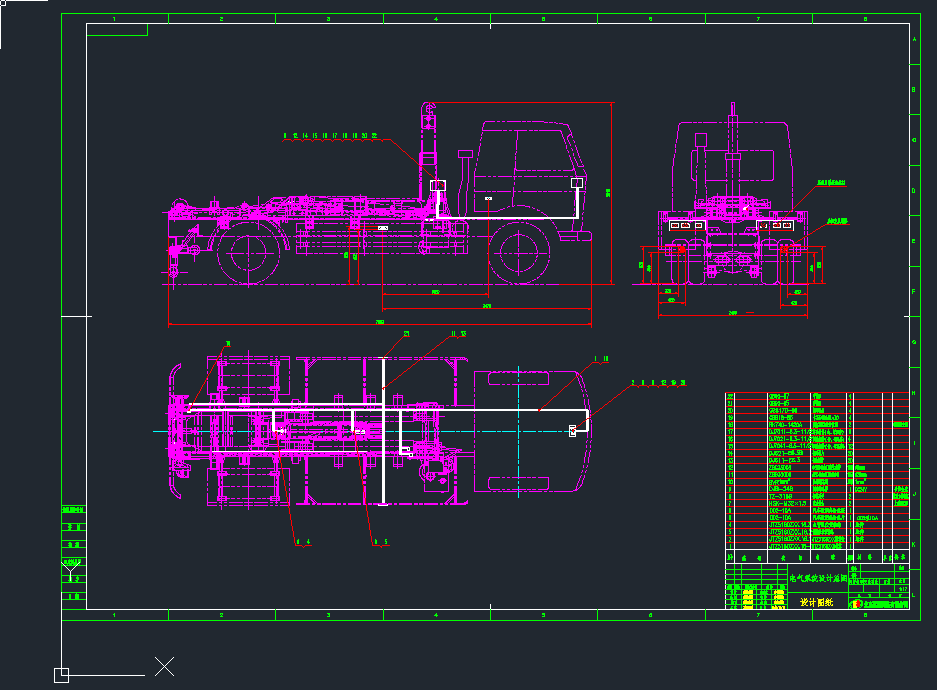Select the vertical height dimension beside cab
Screen dimensions: 937x690
point(609,192)
